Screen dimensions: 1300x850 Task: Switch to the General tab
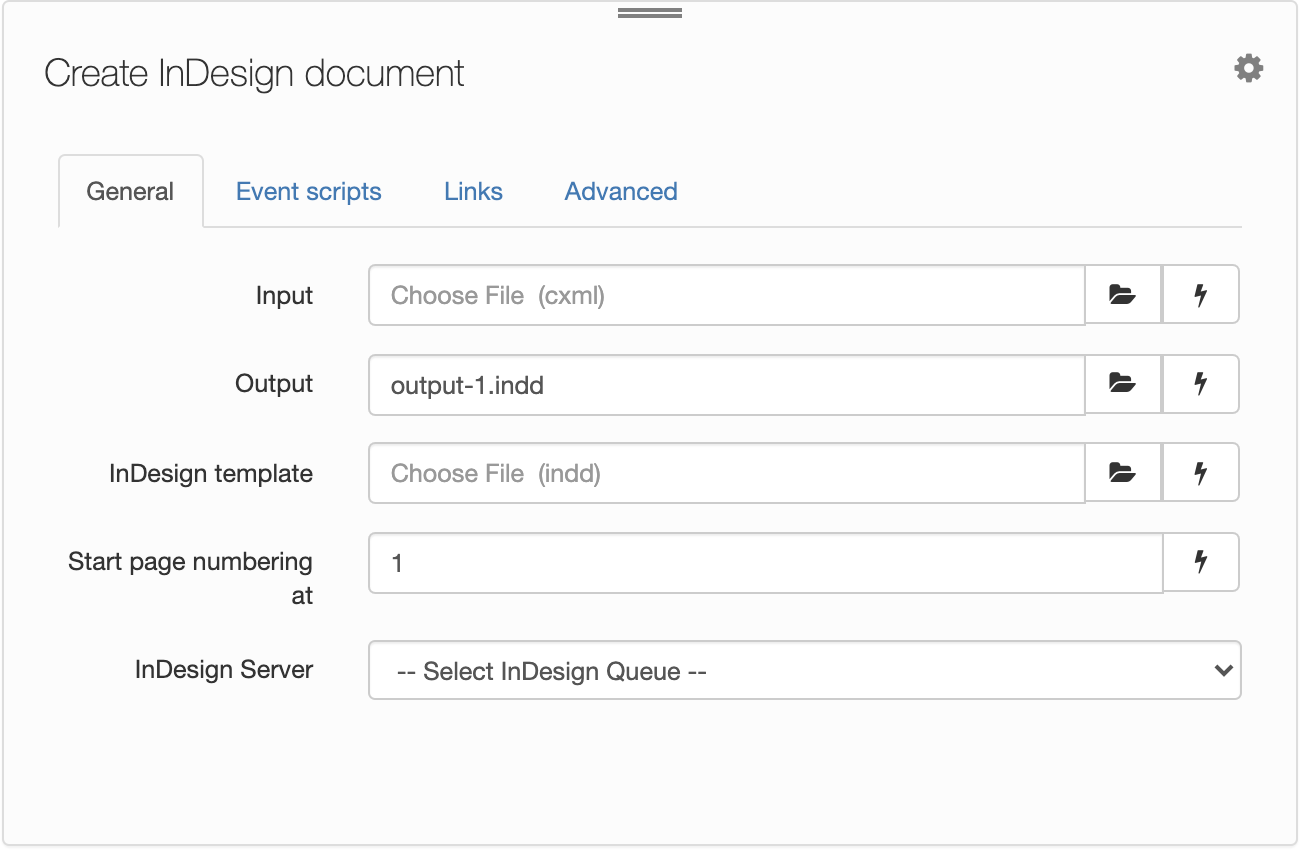pos(131,191)
